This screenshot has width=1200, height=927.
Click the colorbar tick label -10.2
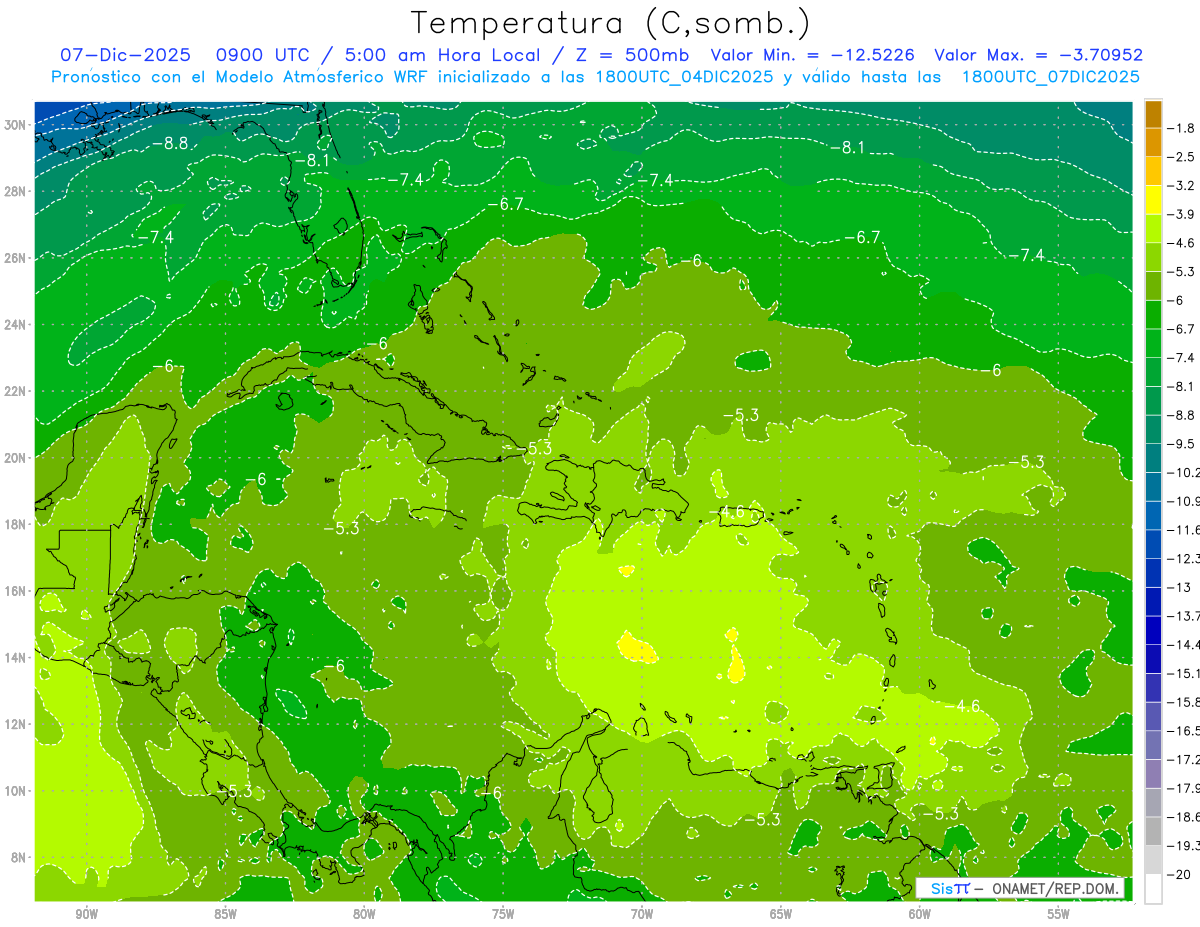[1184, 472]
